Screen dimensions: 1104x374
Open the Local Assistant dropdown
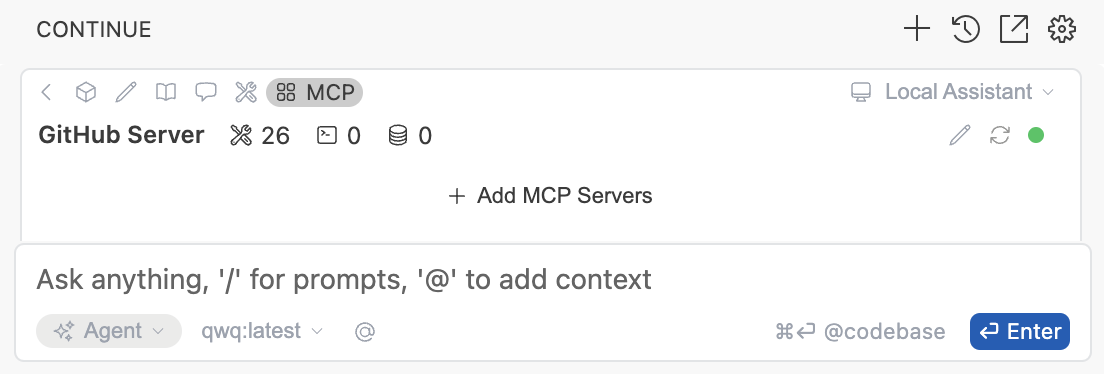click(x=953, y=92)
